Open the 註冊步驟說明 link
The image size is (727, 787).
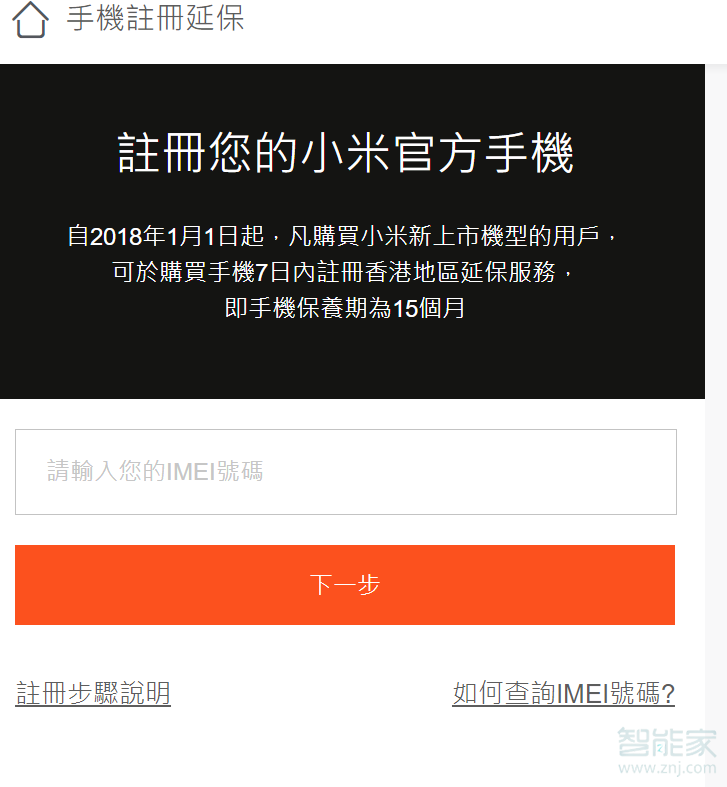click(x=93, y=693)
